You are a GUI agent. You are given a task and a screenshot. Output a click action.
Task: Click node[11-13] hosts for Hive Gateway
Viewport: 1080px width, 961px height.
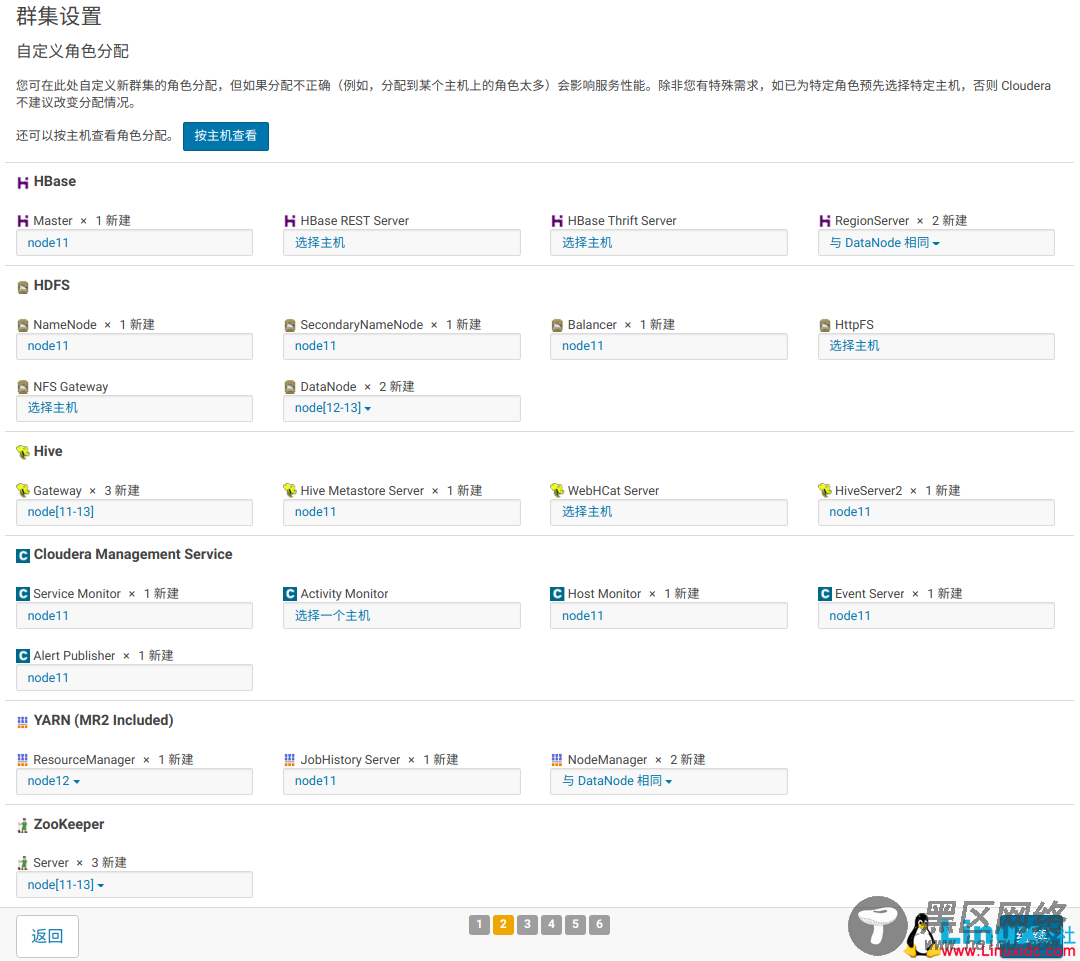click(134, 512)
